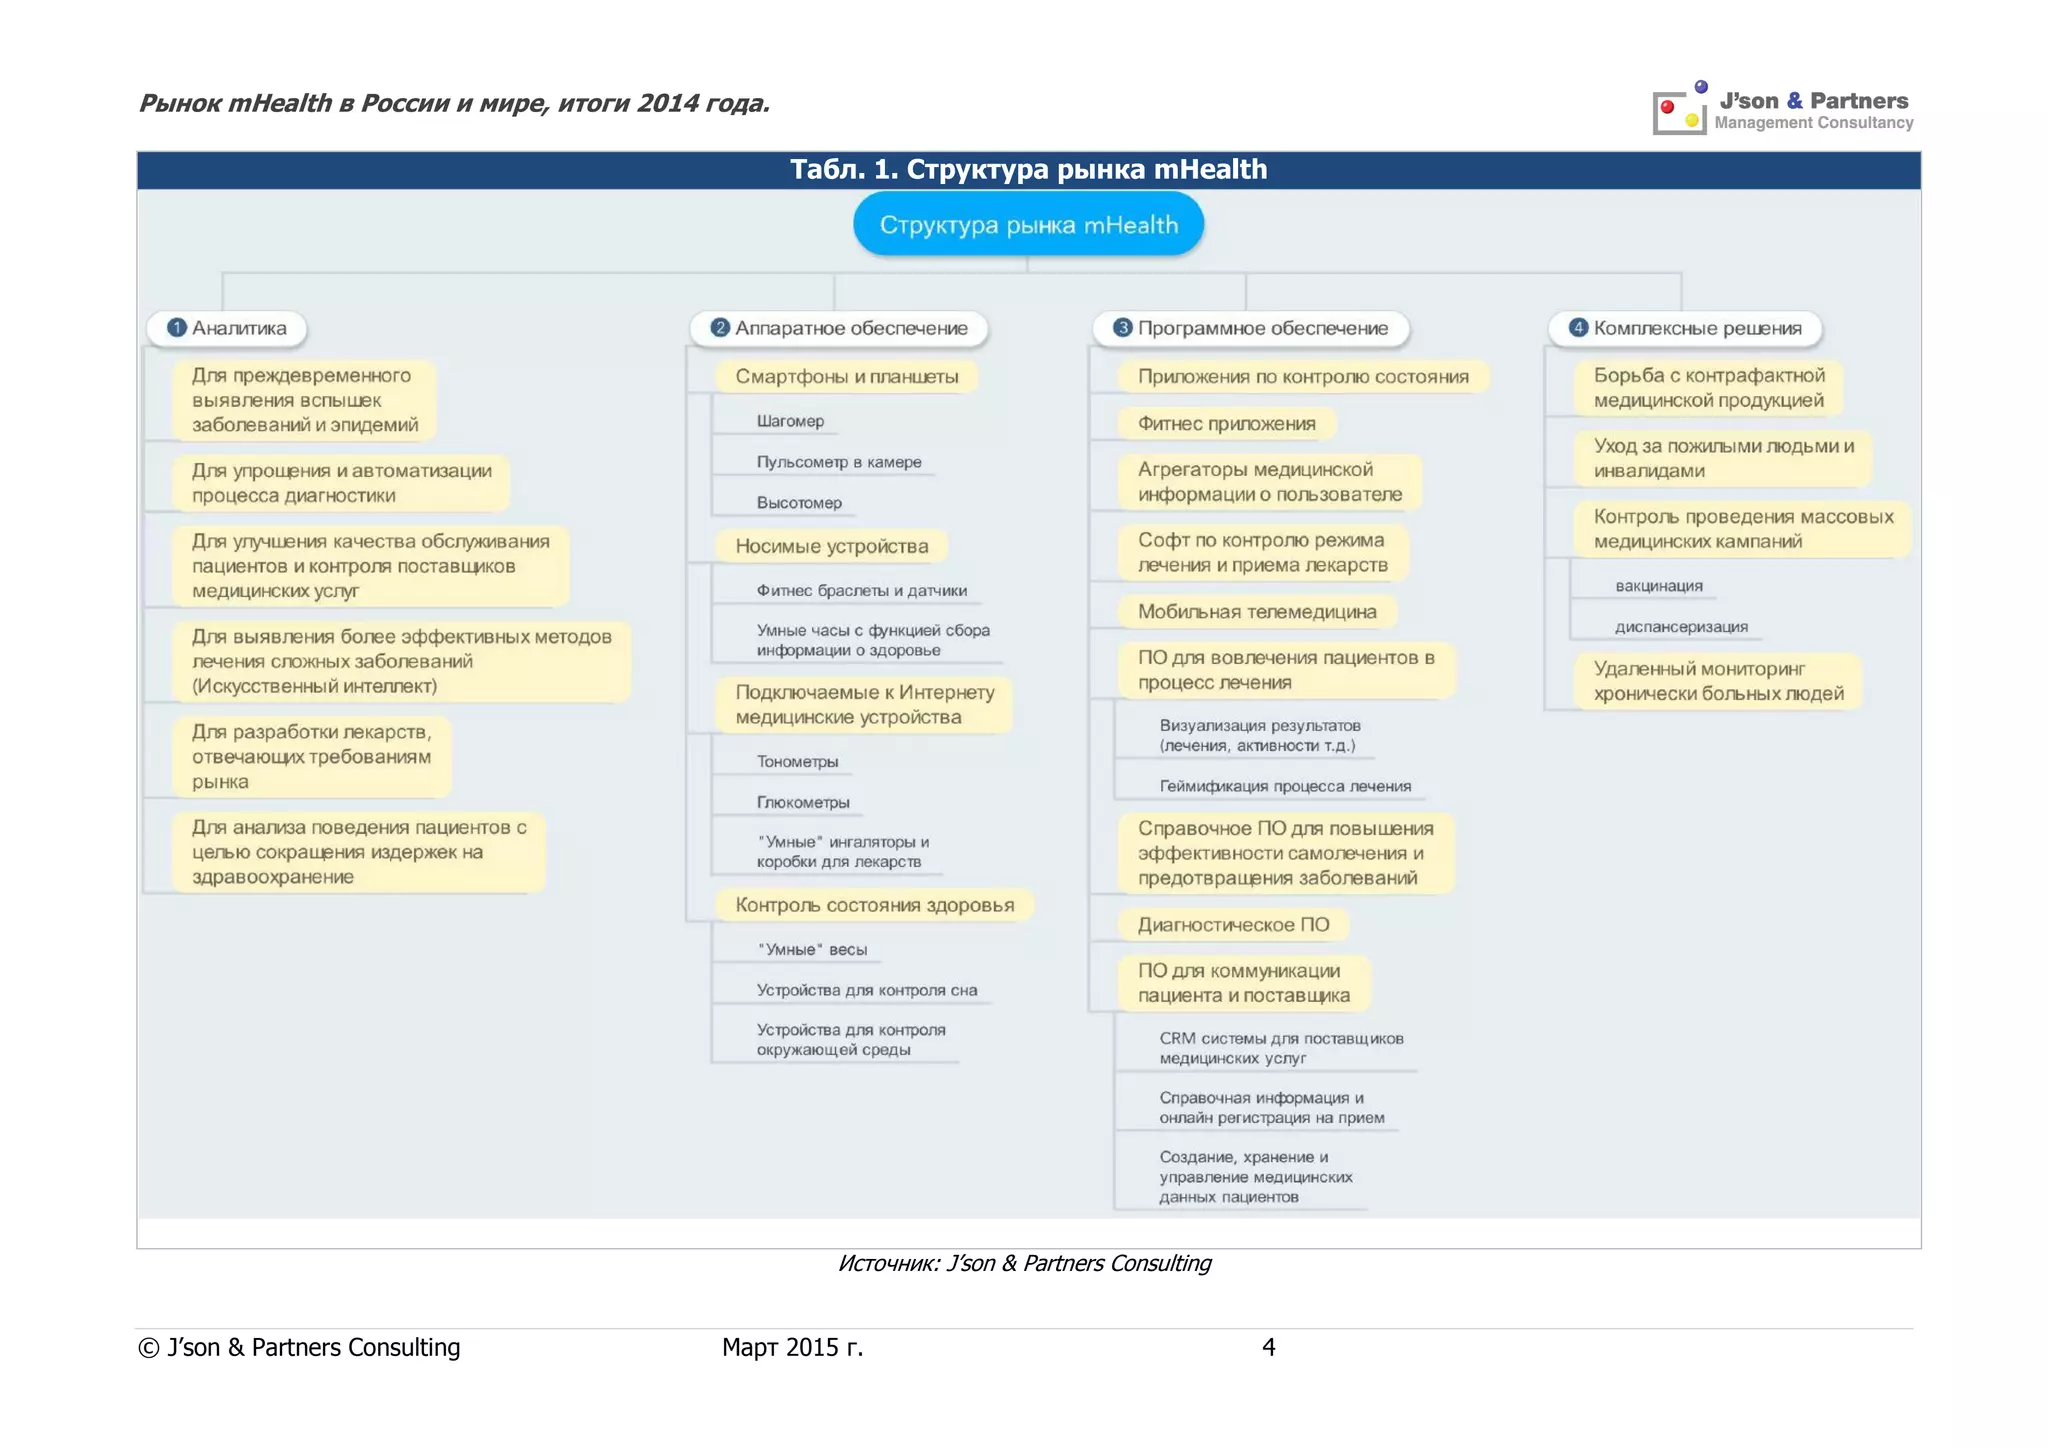
Task: Click the Приложения по контролю состояния node
Action: coord(1303,377)
